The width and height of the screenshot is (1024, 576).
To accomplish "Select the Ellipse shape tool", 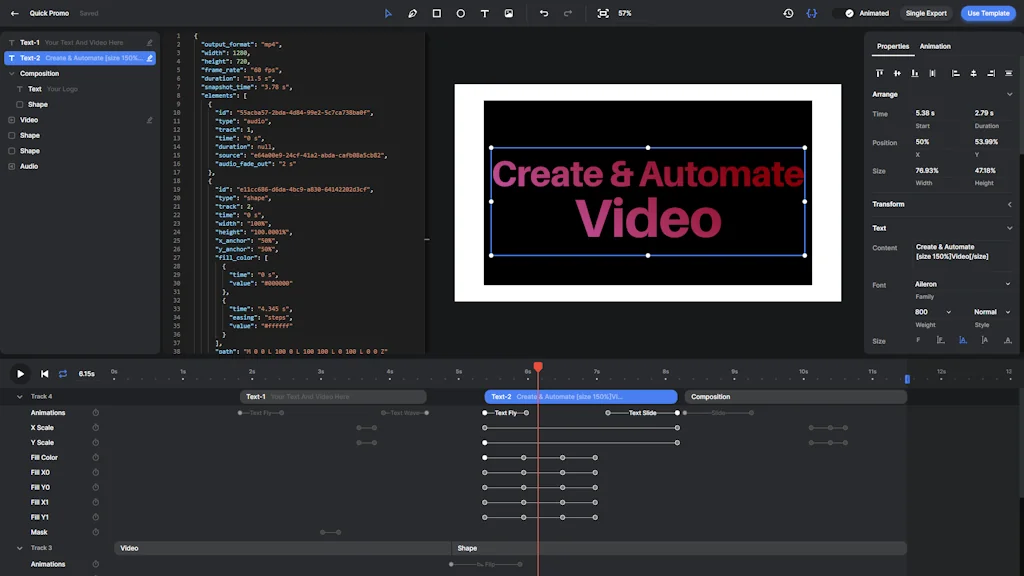I will [x=461, y=13].
